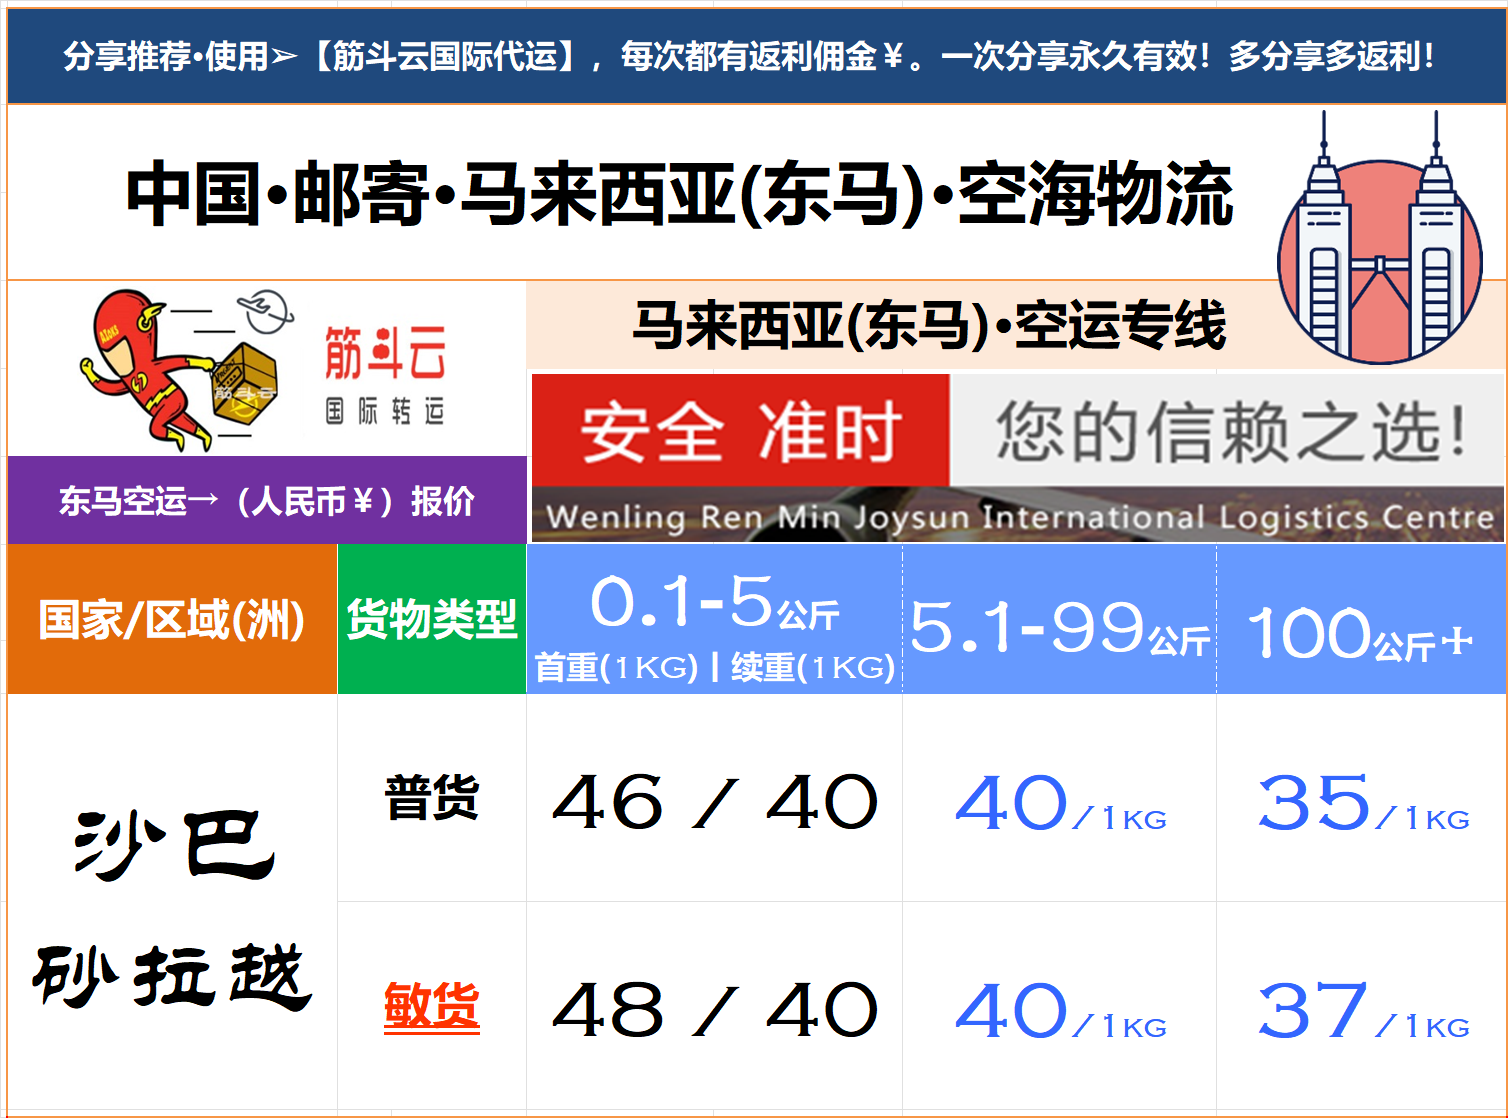Screen dimensions: 1508x1118
Task: Click the 沙巴 region name
Action: pyautogui.click(x=172, y=845)
